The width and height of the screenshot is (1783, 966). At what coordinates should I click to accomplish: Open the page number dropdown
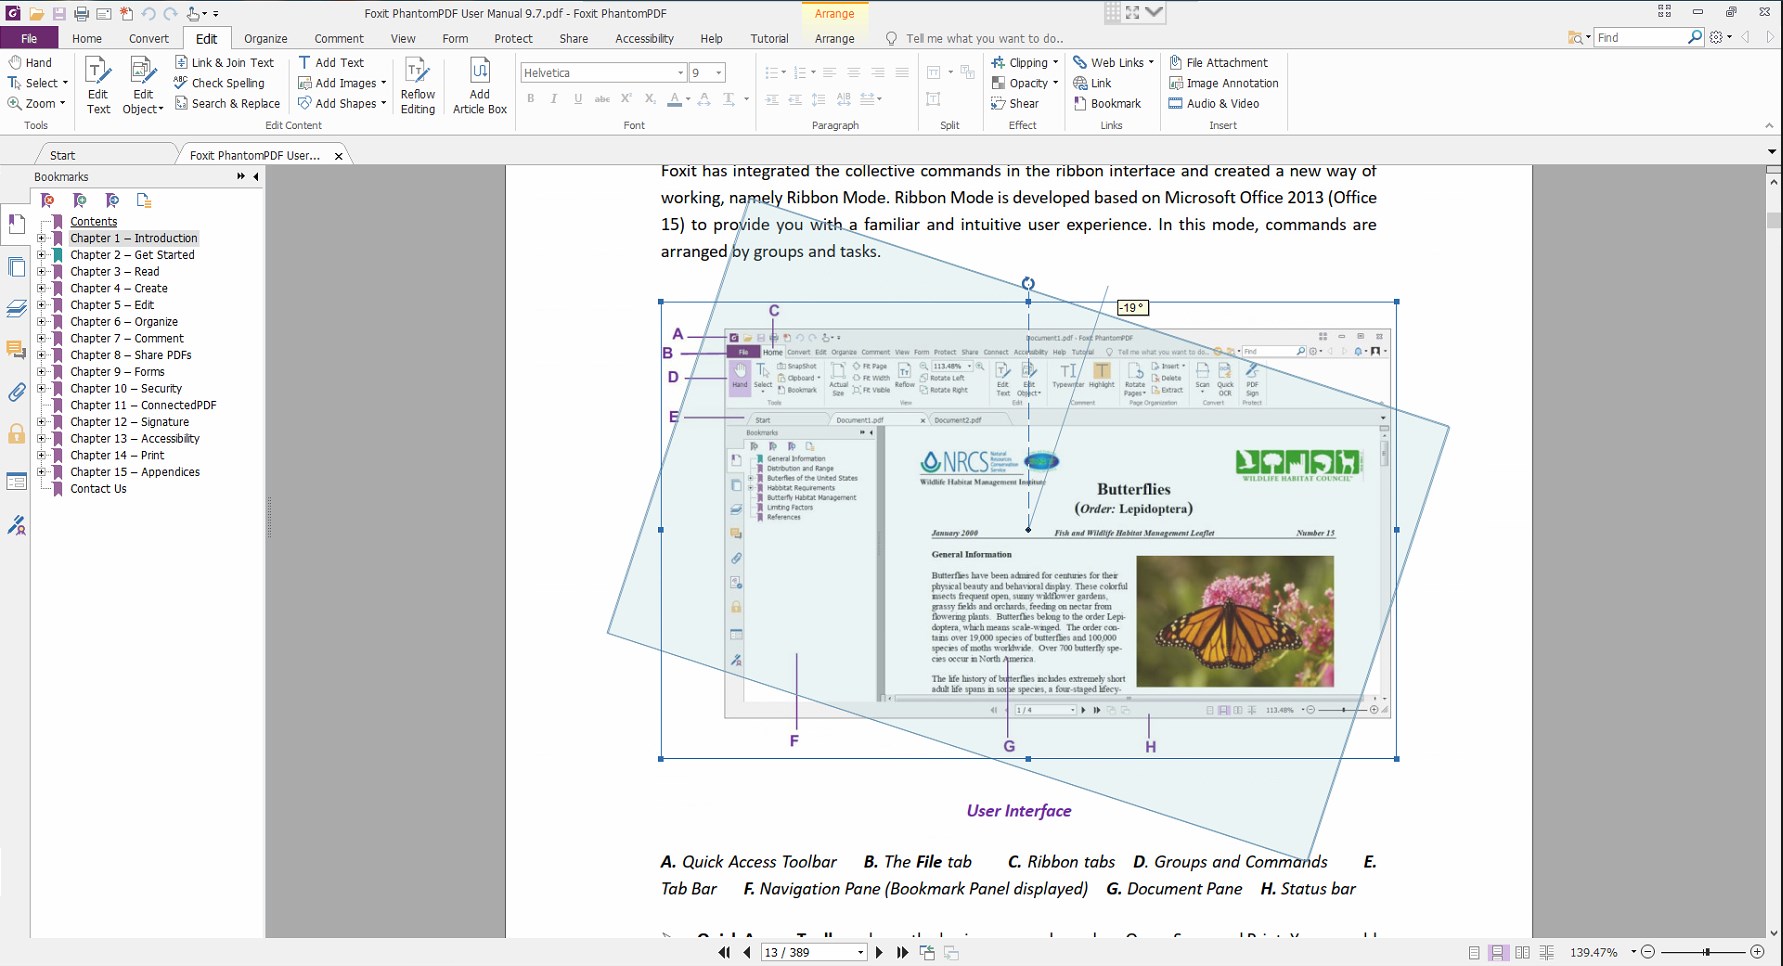860,953
